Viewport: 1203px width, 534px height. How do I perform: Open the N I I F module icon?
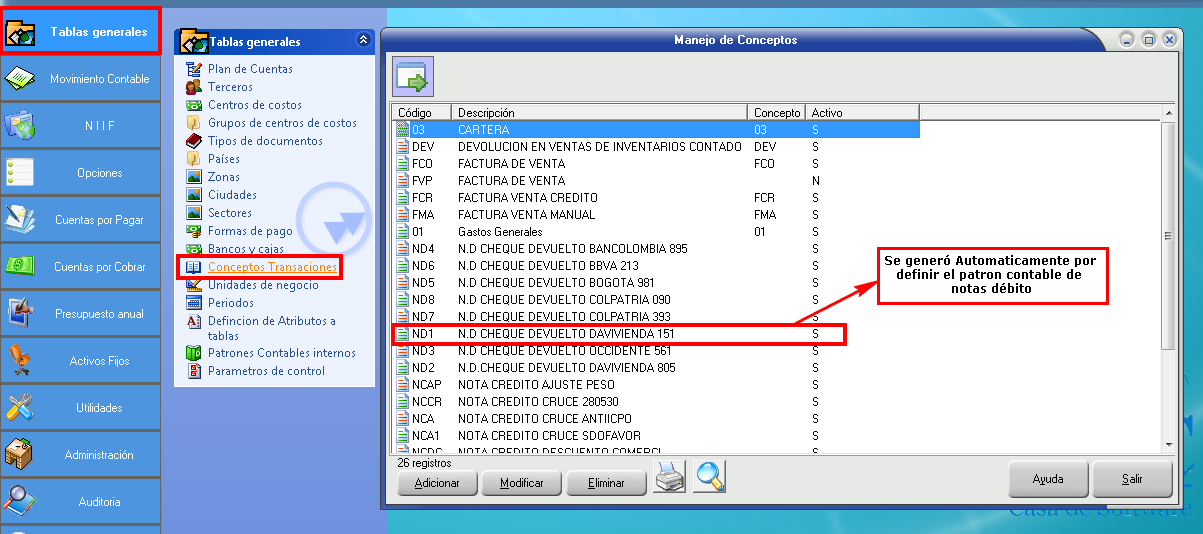[x=21, y=126]
